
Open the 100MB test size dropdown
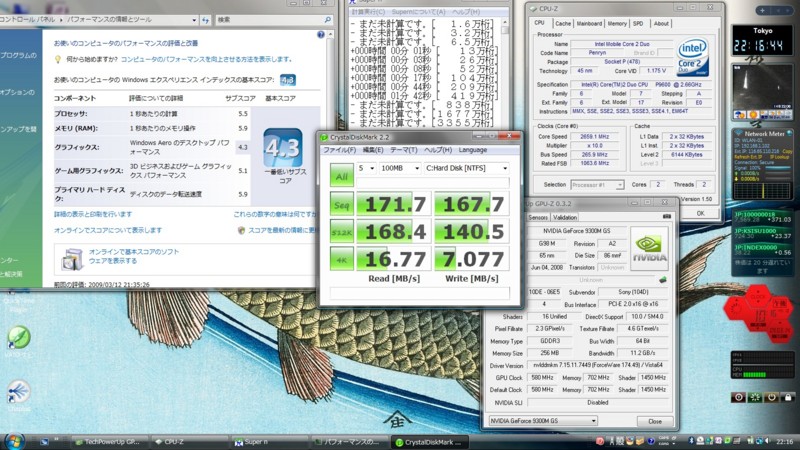click(400, 168)
